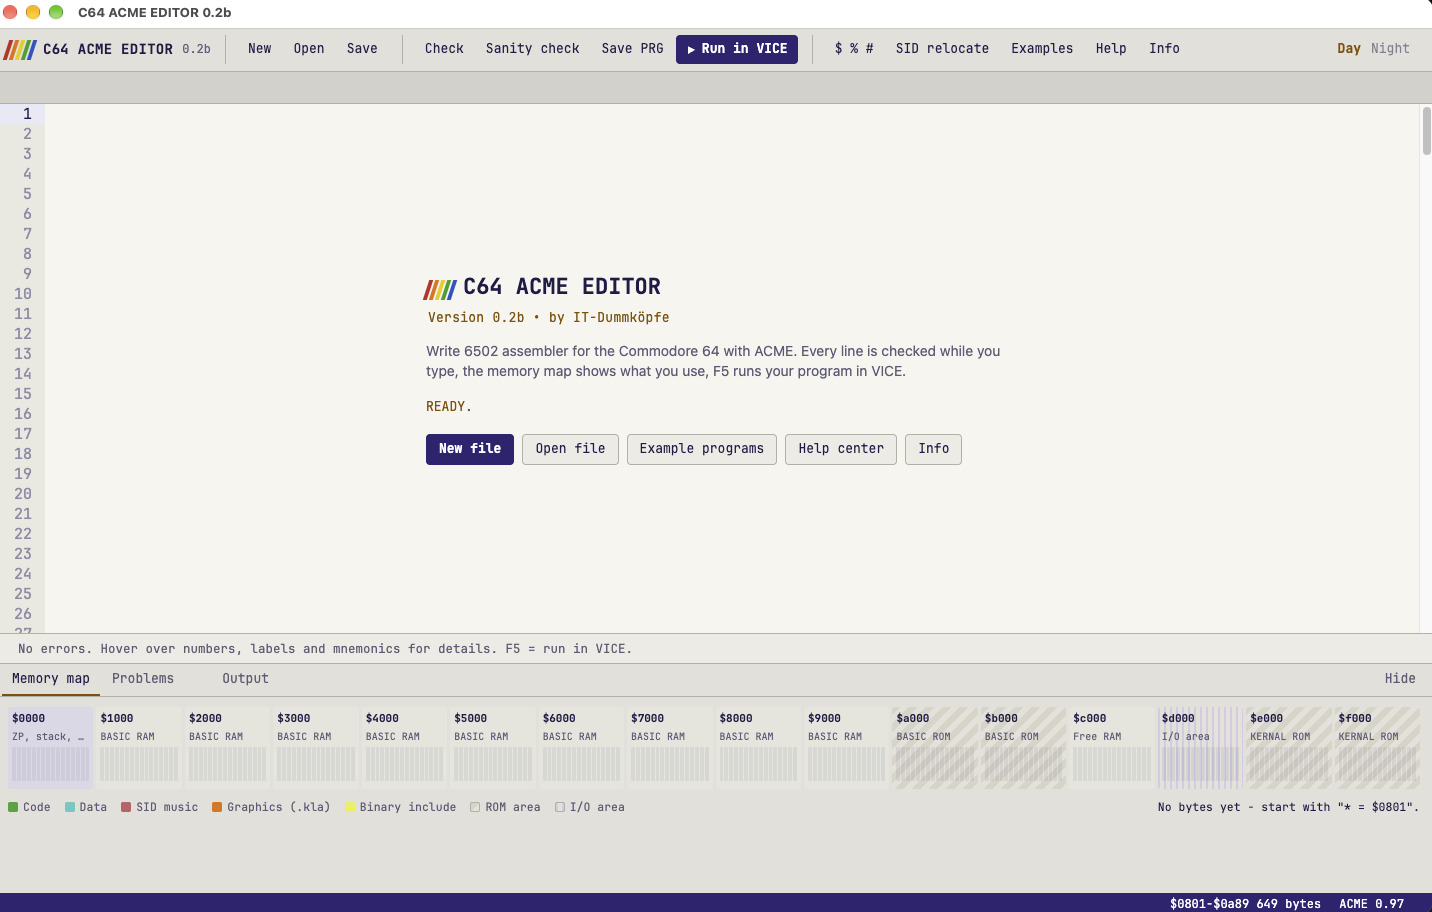Select the $d000 I/O area block
Viewport: 1432px width, 912px height.
pyautogui.click(x=1200, y=748)
